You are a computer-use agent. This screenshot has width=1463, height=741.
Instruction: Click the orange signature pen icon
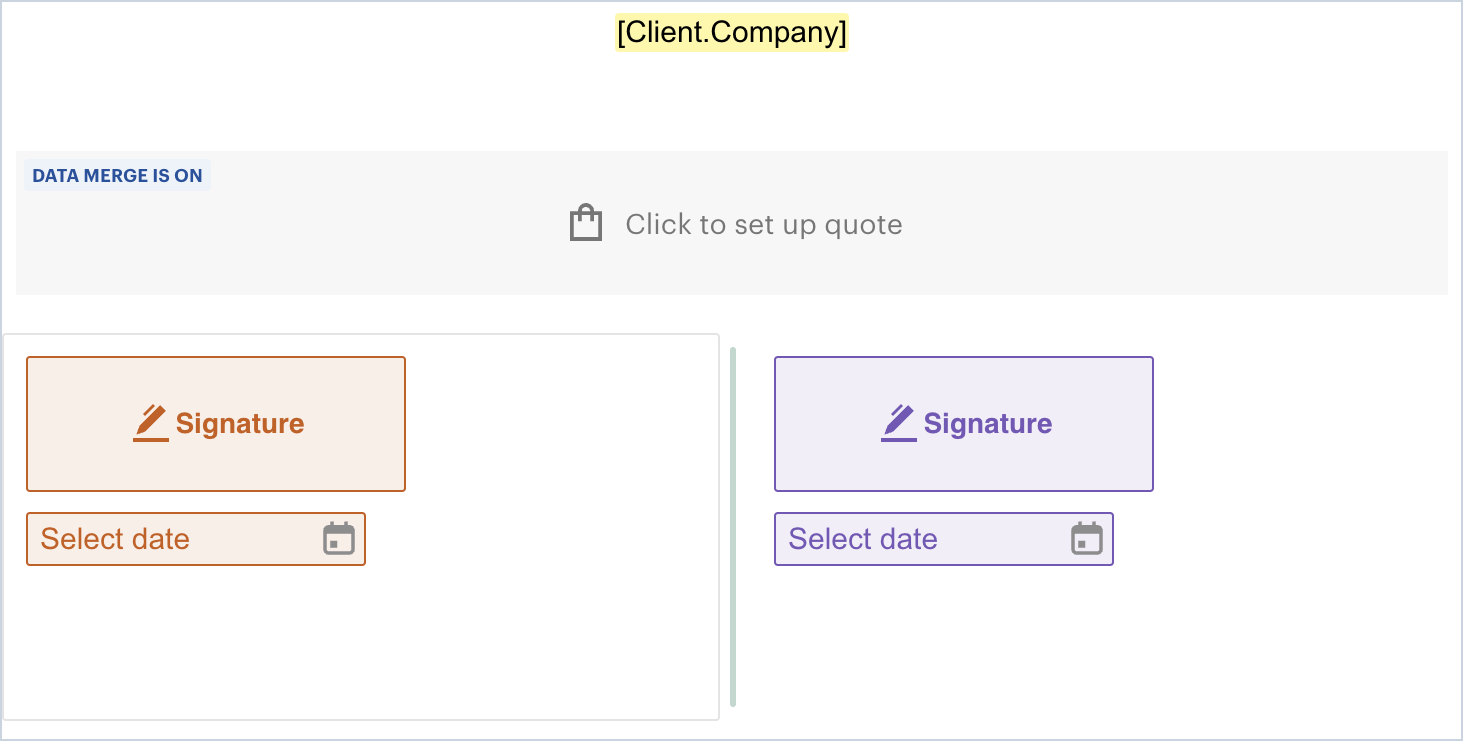(x=151, y=423)
